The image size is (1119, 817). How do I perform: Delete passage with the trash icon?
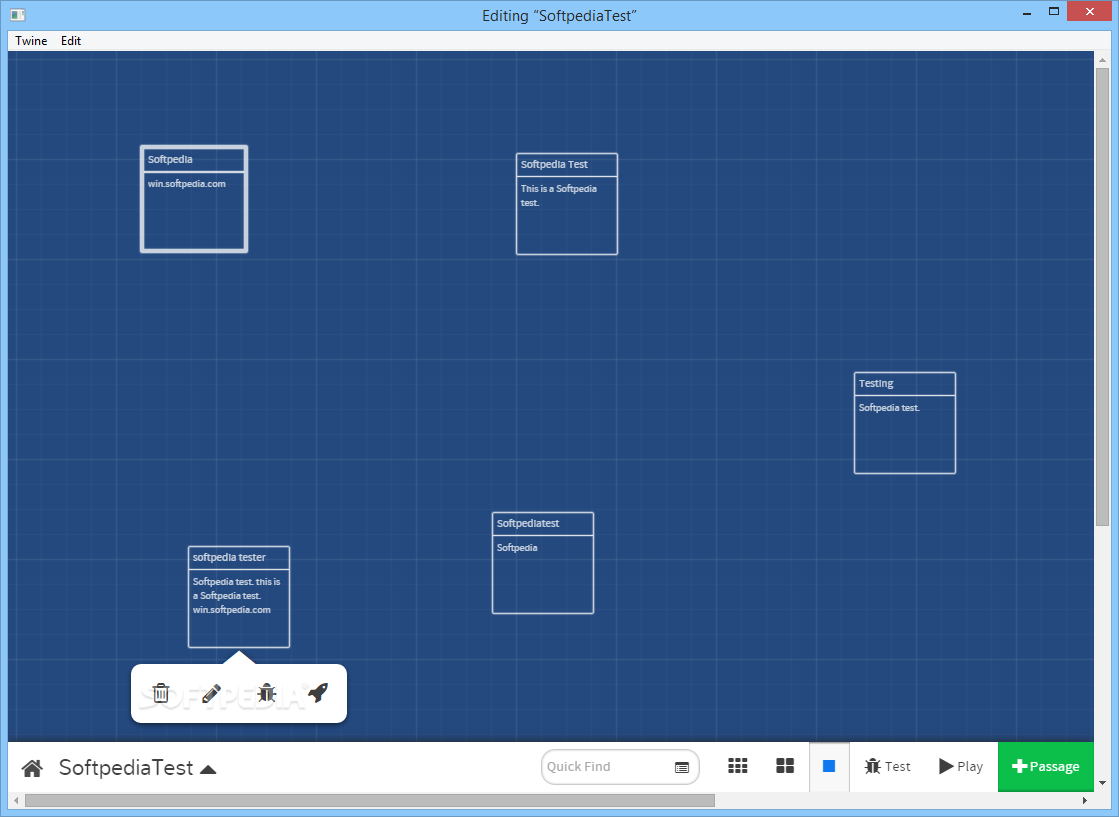[161, 693]
